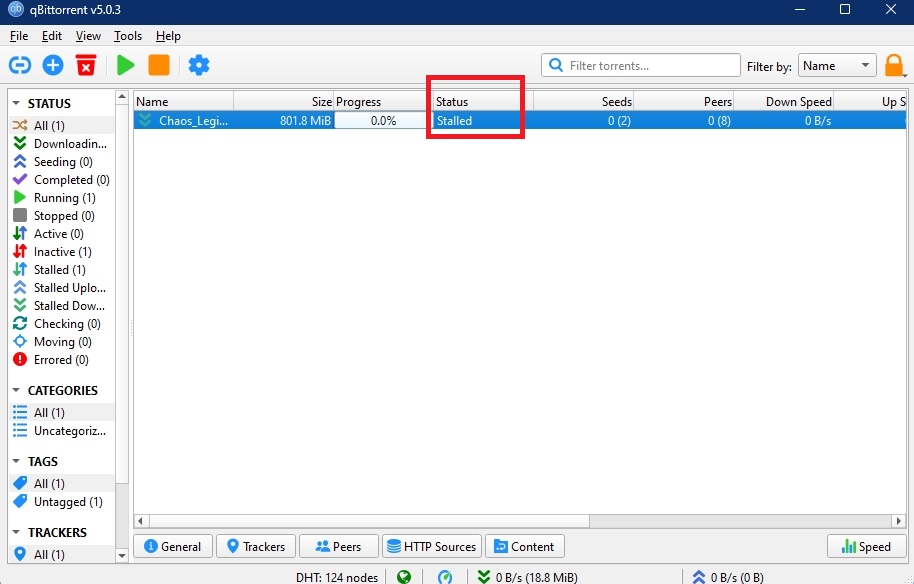The image size is (914, 584).
Task: Select All (1) under TRACKERS
Action: coord(61,554)
